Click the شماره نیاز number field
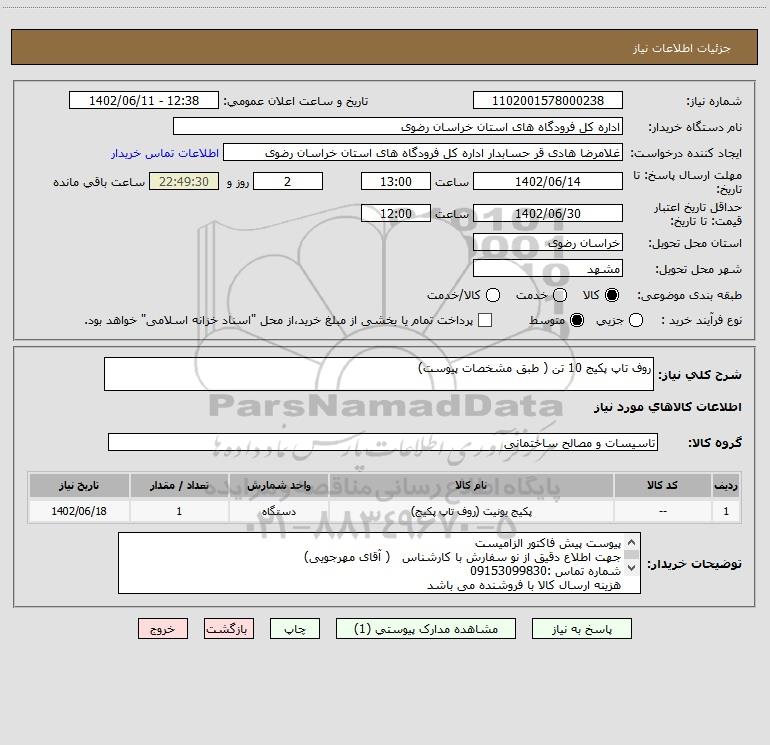The width and height of the screenshot is (770, 745). [x=548, y=100]
